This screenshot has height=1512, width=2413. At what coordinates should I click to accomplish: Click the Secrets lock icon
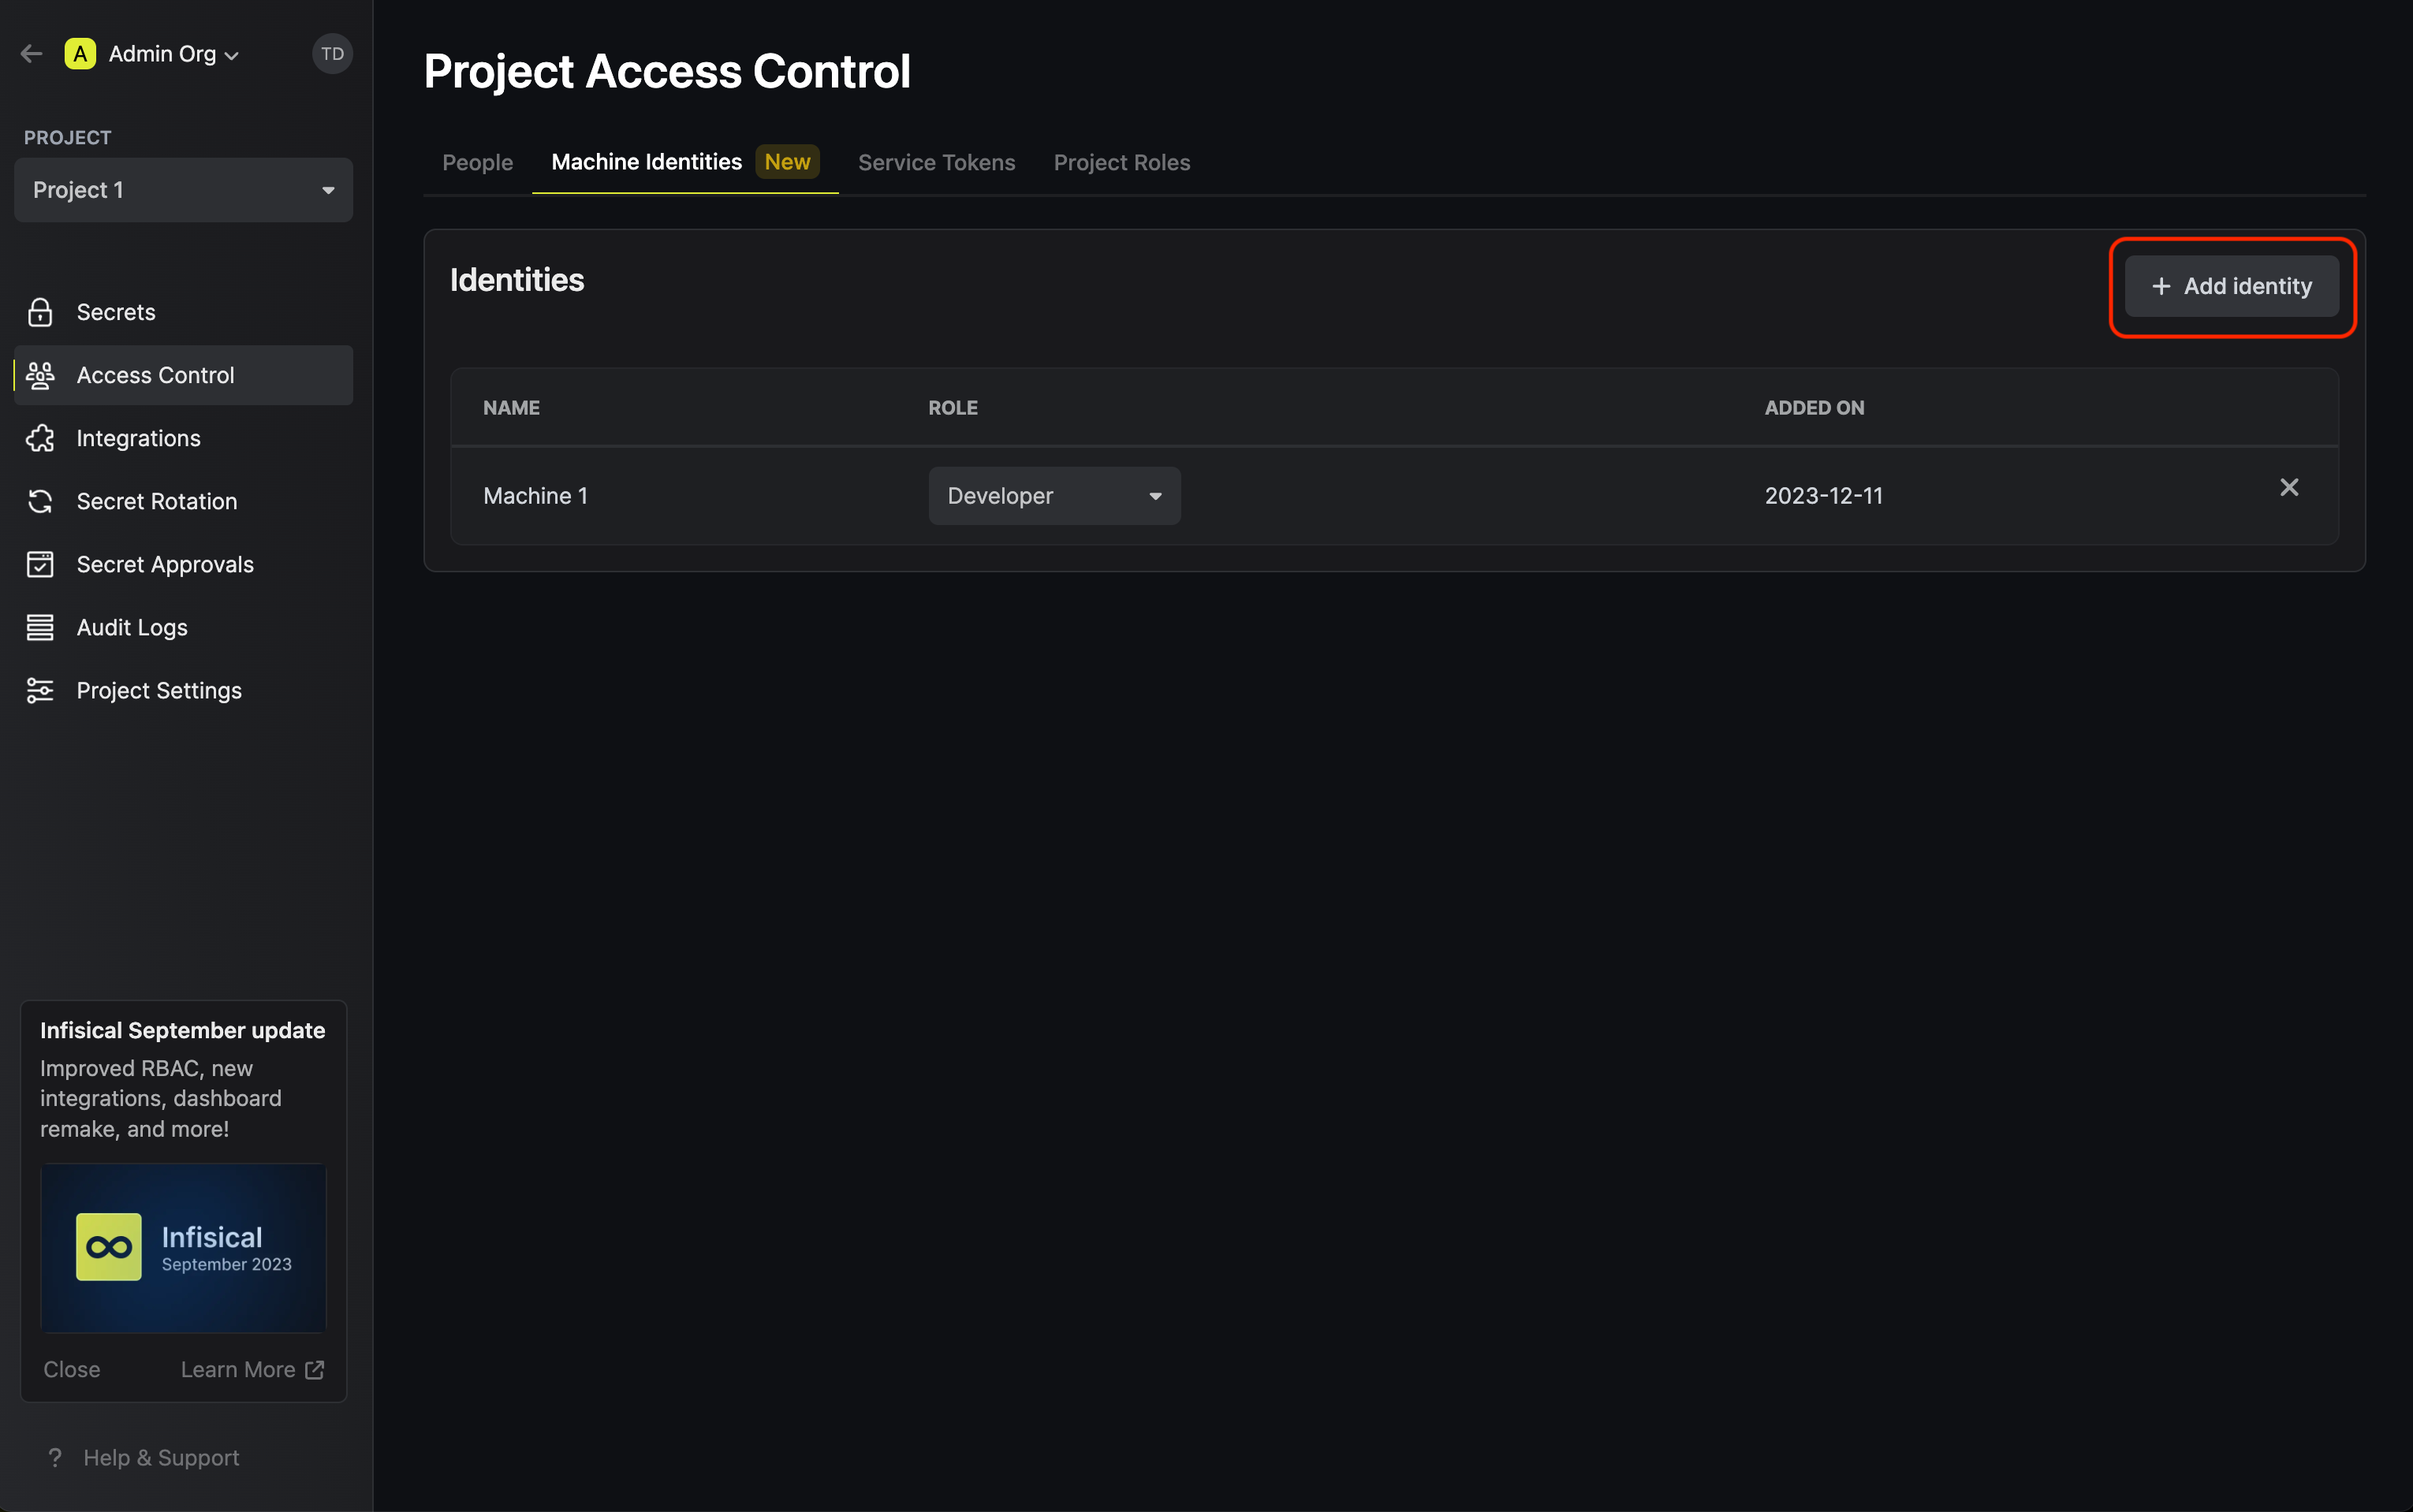coord(40,312)
